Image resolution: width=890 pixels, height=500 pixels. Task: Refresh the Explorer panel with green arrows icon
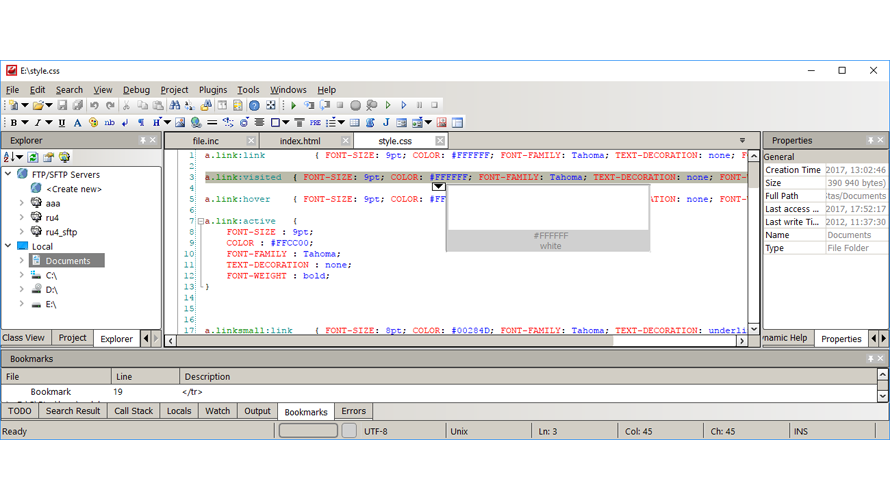click(33, 157)
